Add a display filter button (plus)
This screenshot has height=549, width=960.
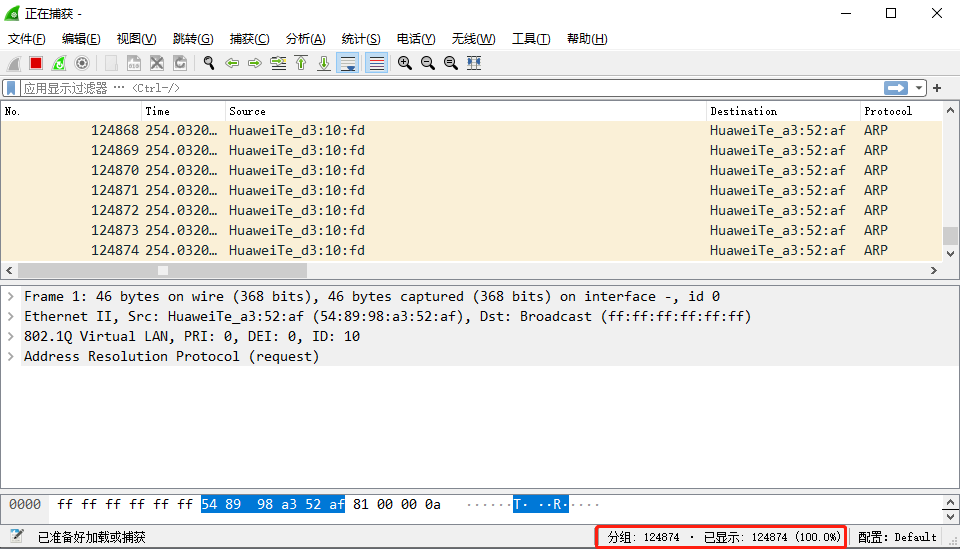937,88
